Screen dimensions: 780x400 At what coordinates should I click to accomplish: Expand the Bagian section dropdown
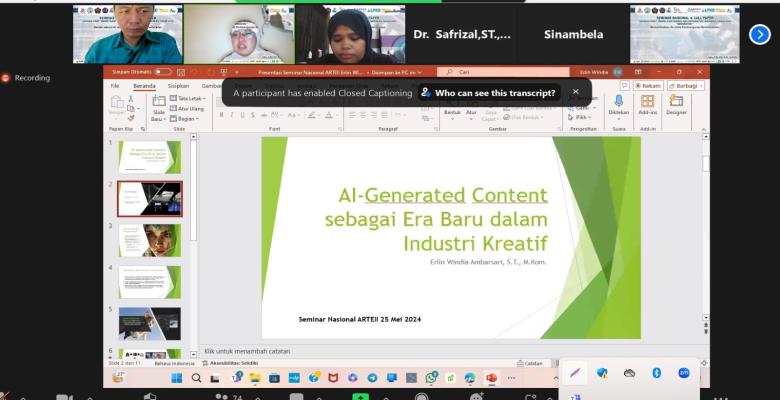pos(185,118)
